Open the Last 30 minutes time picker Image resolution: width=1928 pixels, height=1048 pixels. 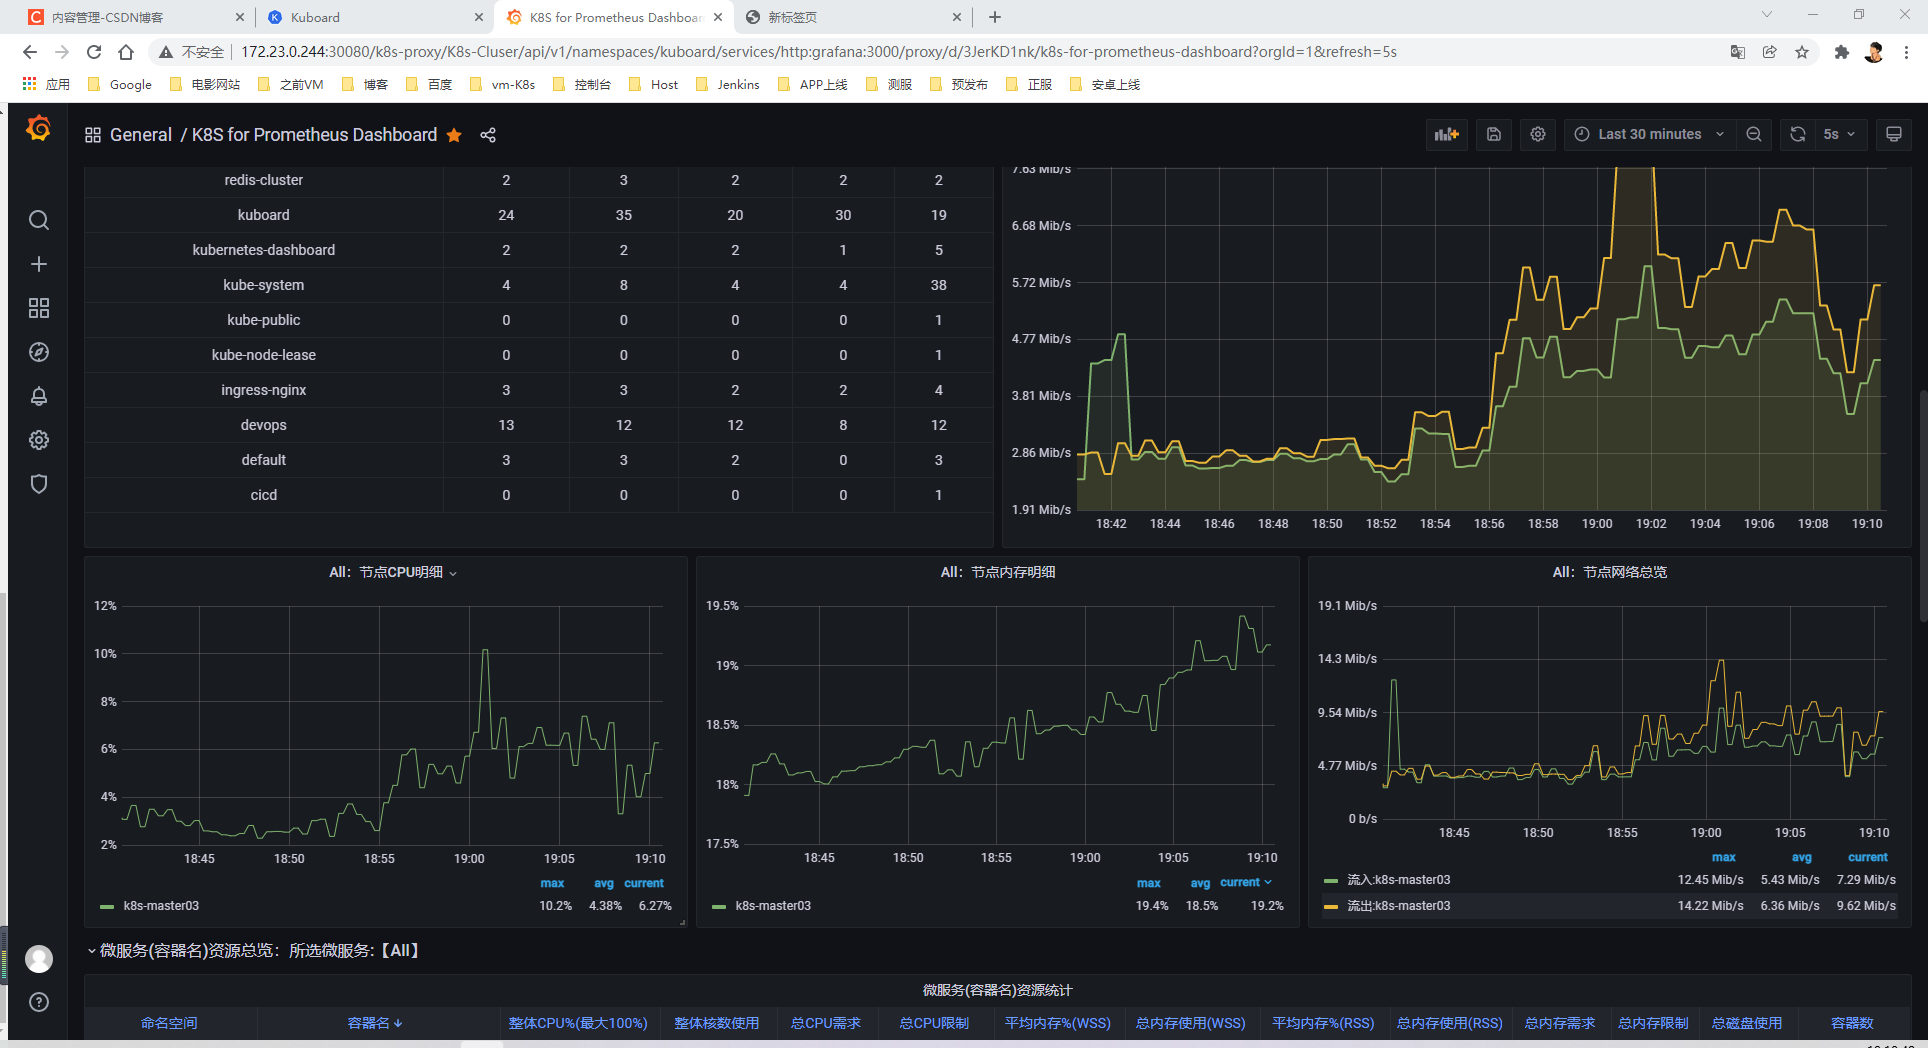[1650, 134]
